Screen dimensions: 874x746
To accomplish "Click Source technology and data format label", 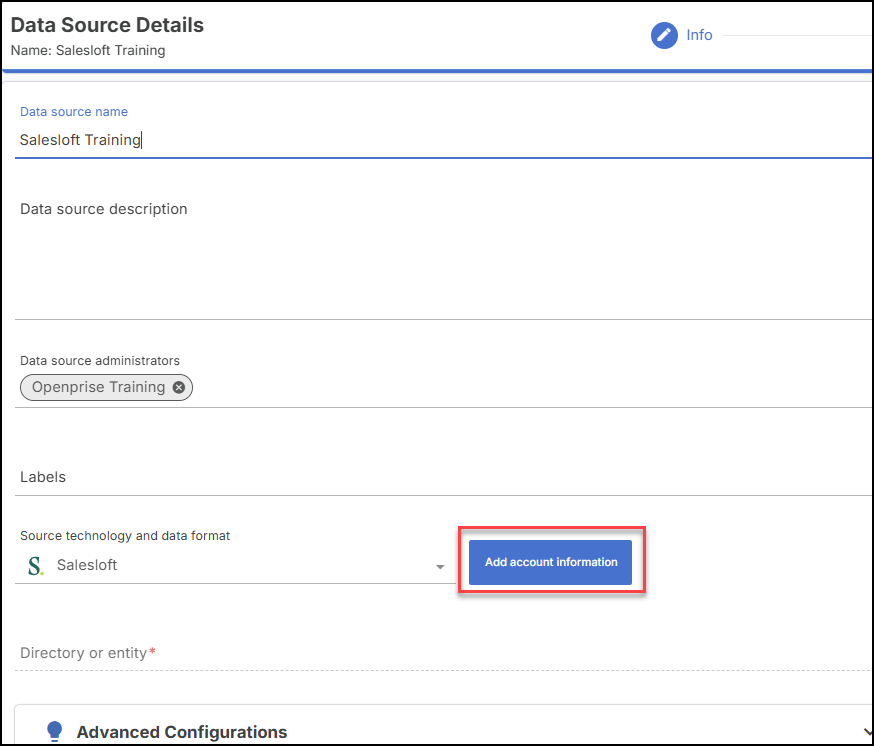I will [x=125, y=536].
